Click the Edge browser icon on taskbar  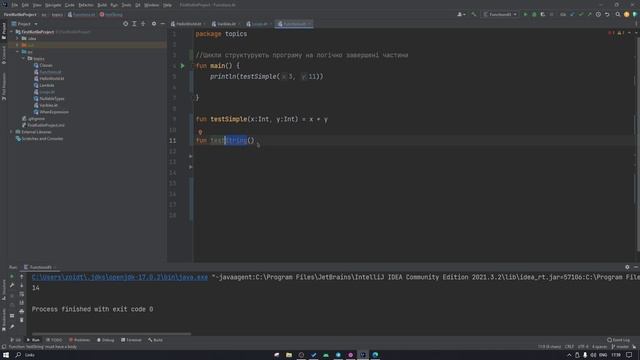click(375, 355)
